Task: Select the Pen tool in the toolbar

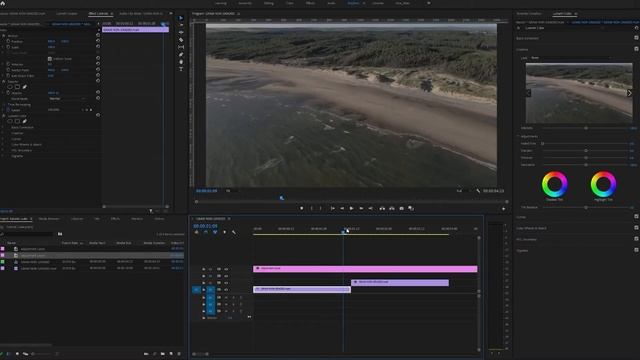Action: [181, 55]
